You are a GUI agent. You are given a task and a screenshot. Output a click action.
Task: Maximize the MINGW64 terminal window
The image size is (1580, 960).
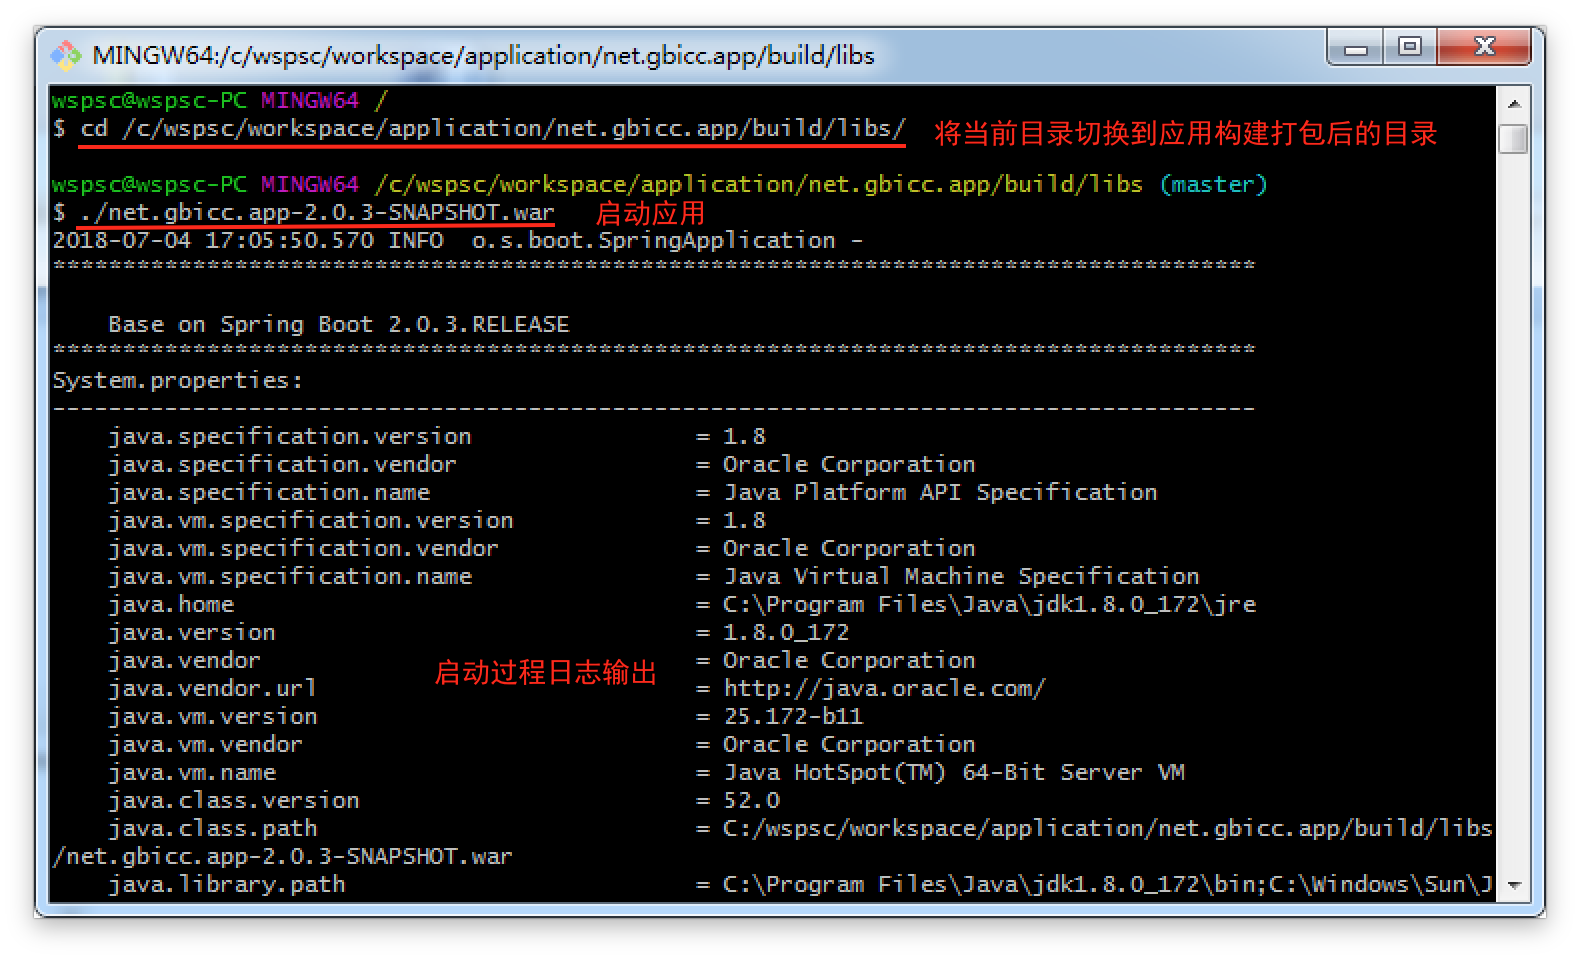point(1410,47)
